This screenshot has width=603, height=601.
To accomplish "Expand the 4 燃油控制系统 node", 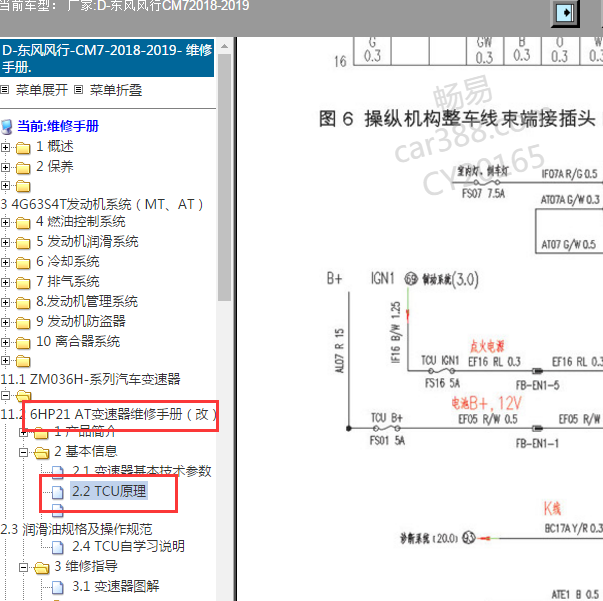I will (x=5, y=222).
